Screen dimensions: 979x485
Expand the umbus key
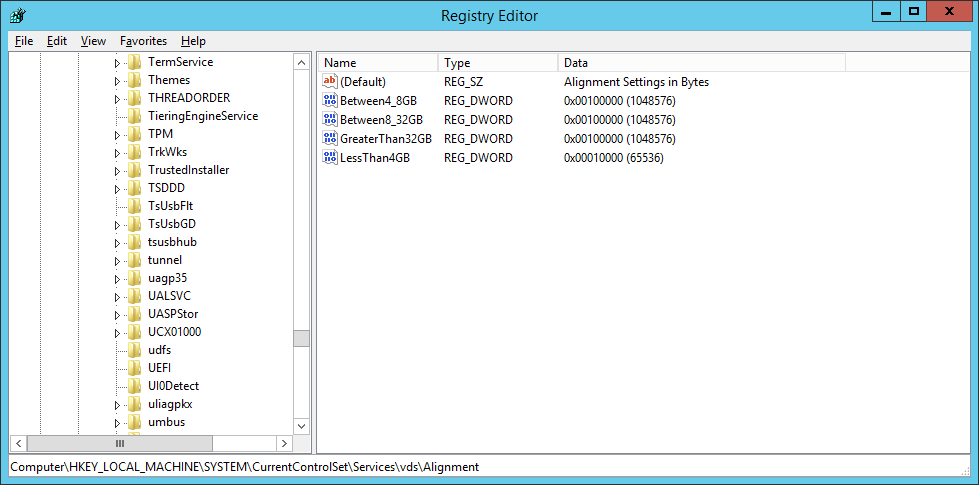point(117,423)
